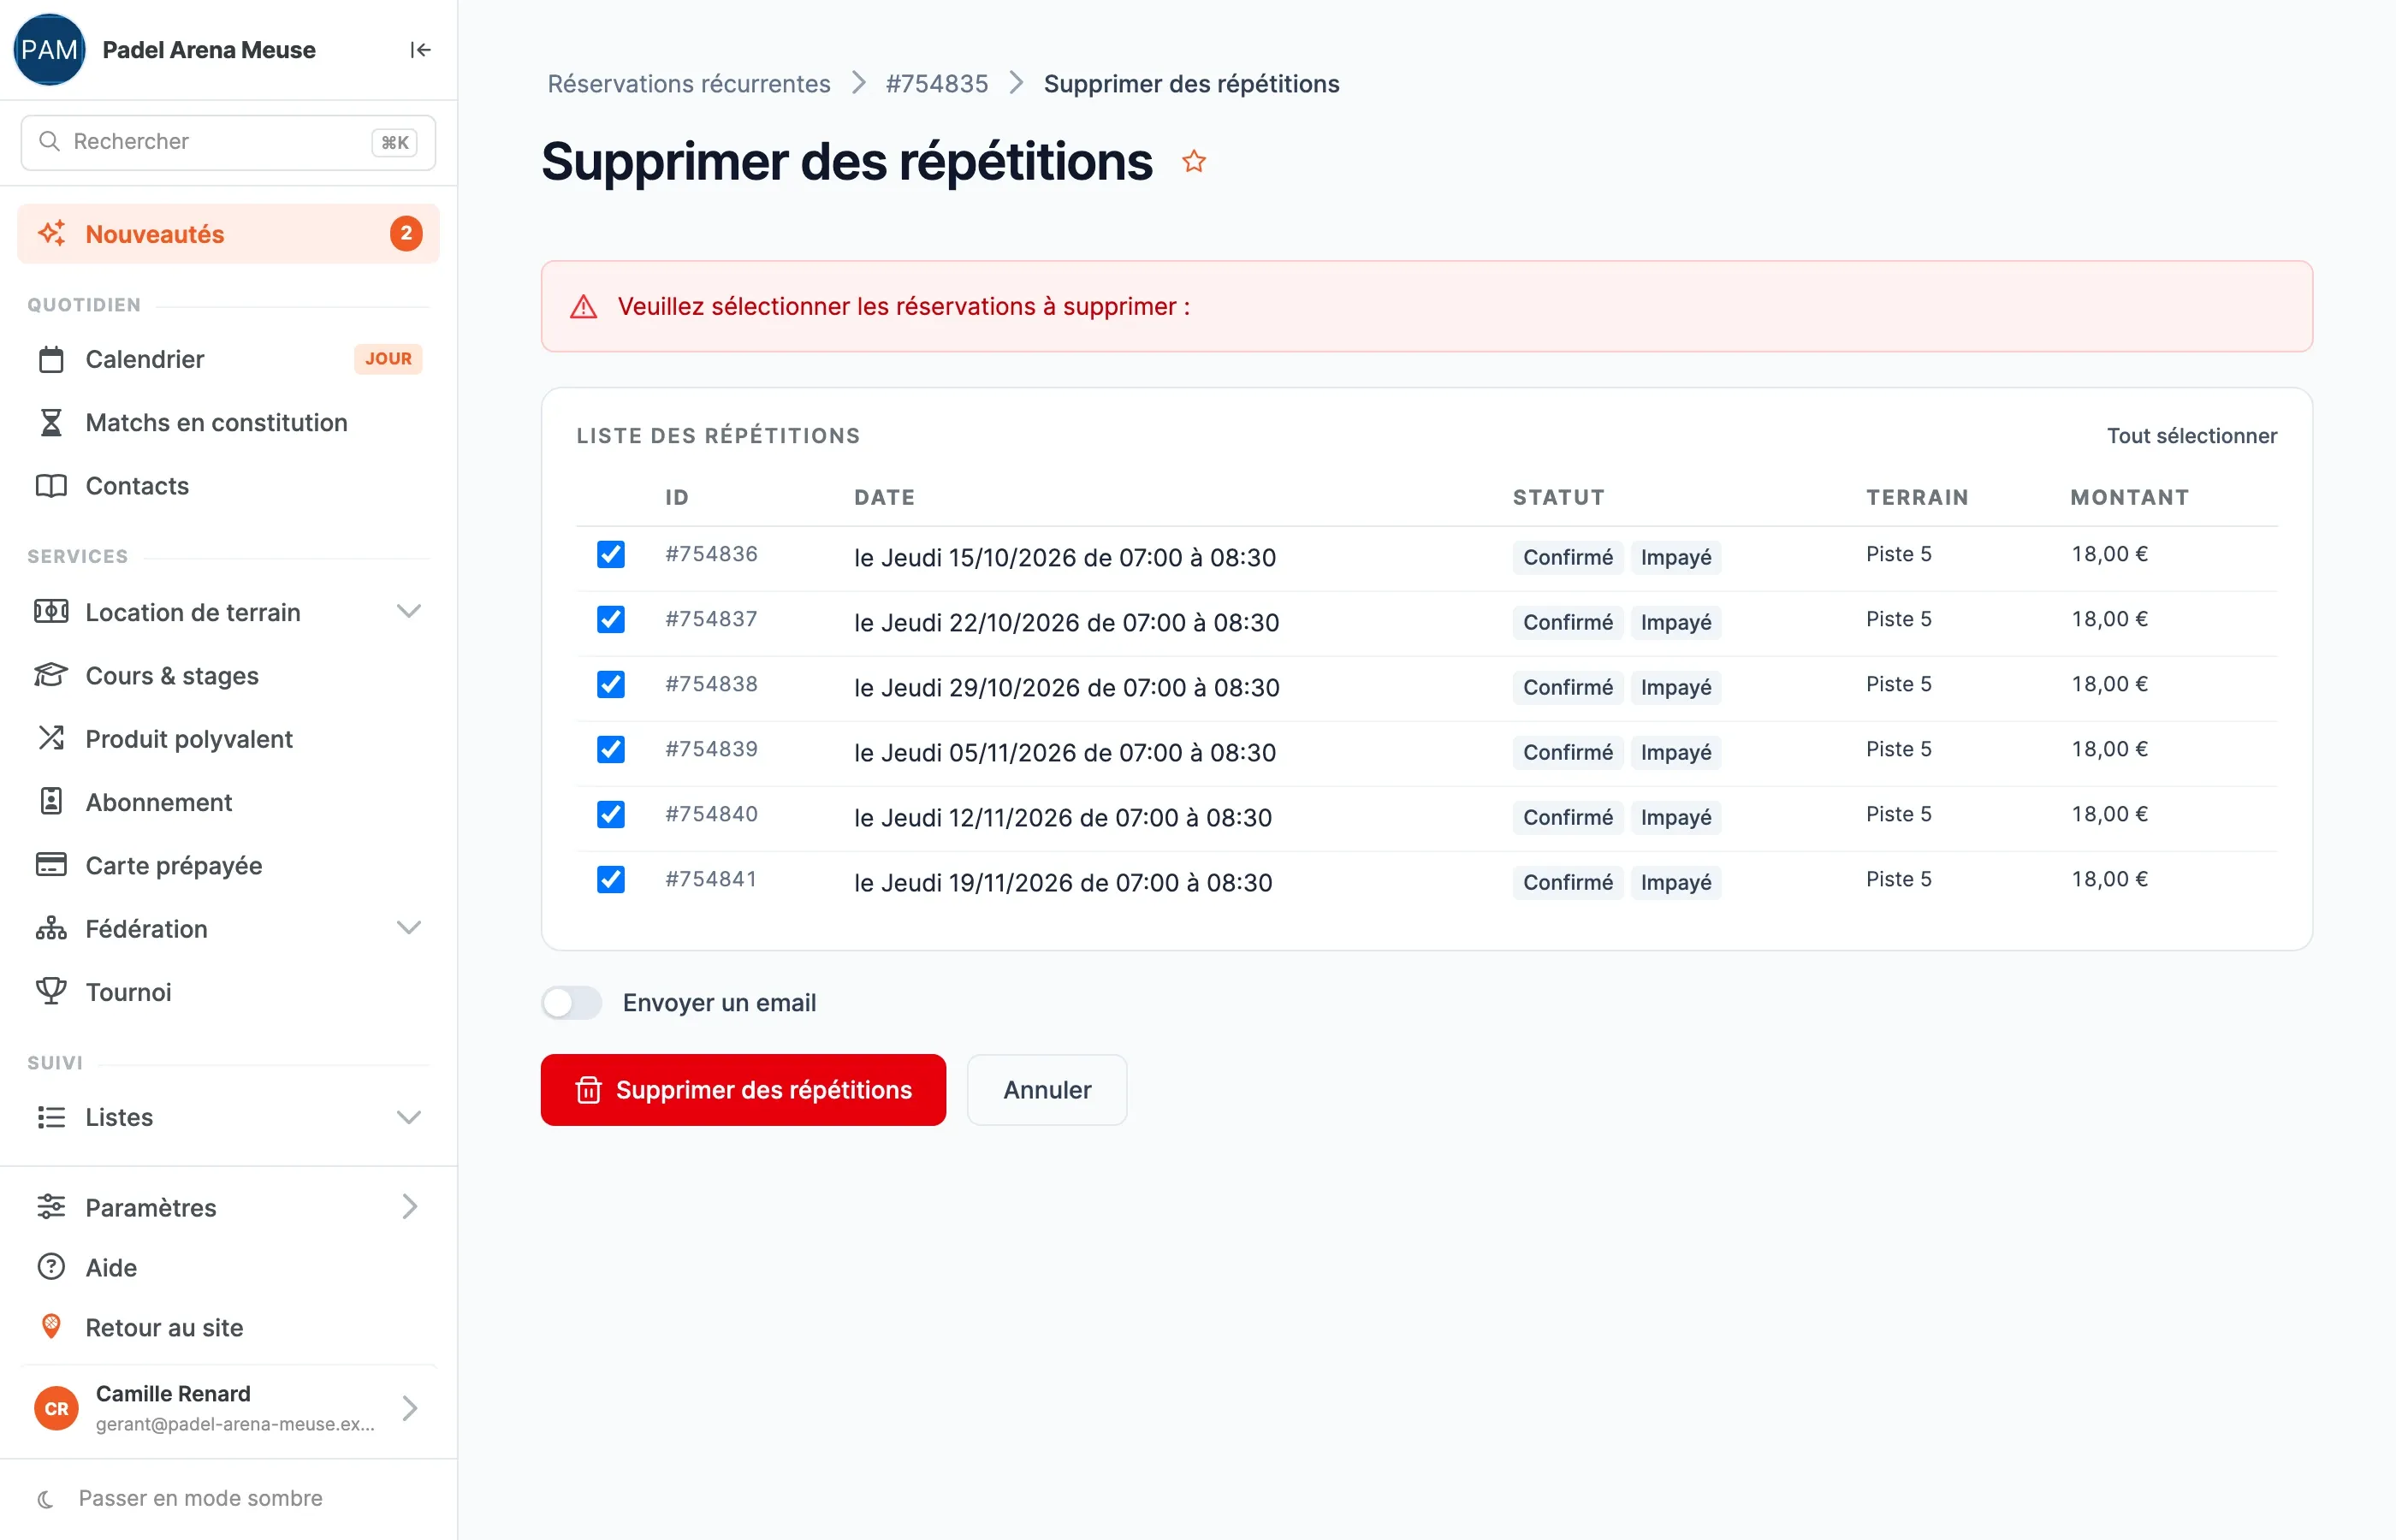This screenshot has height=1540, width=2396.
Task: Click the Retour au site pin icon
Action: click(51, 1326)
